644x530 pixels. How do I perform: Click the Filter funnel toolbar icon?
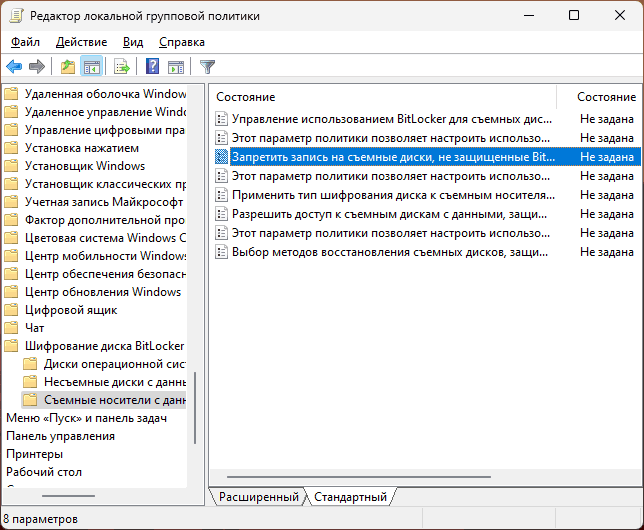[207, 66]
